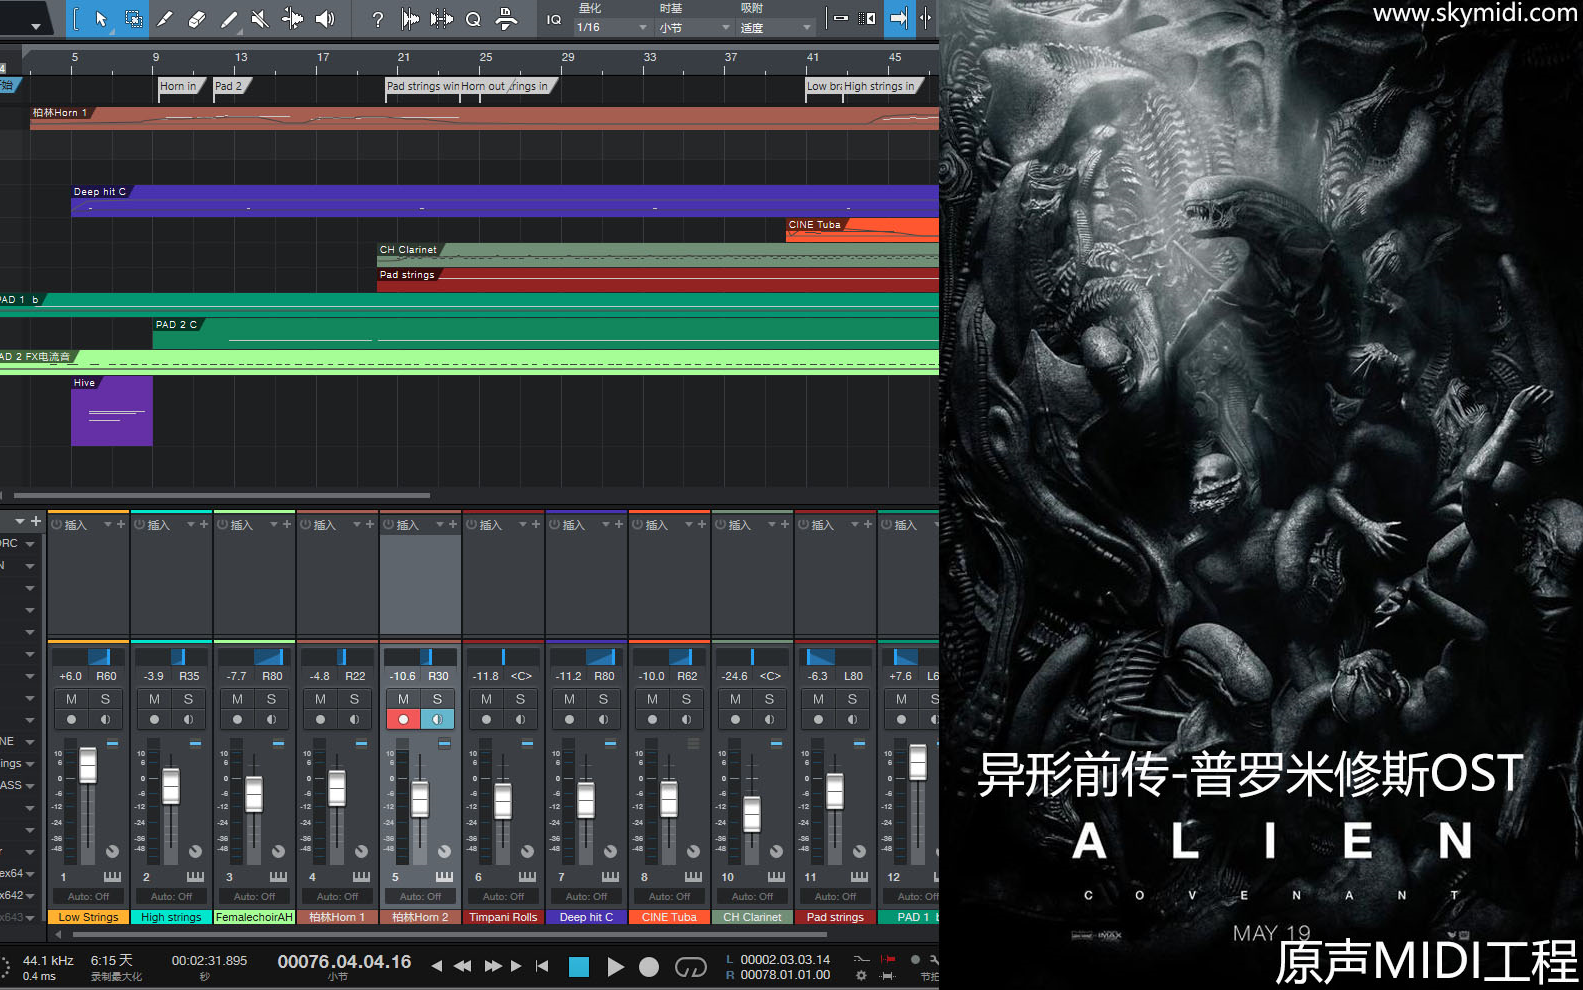Image resolution: width=1583 pixels, height=990 pixels.
Task: Open Auto: Off menu on channel 2
Action: tap(171, 896)
